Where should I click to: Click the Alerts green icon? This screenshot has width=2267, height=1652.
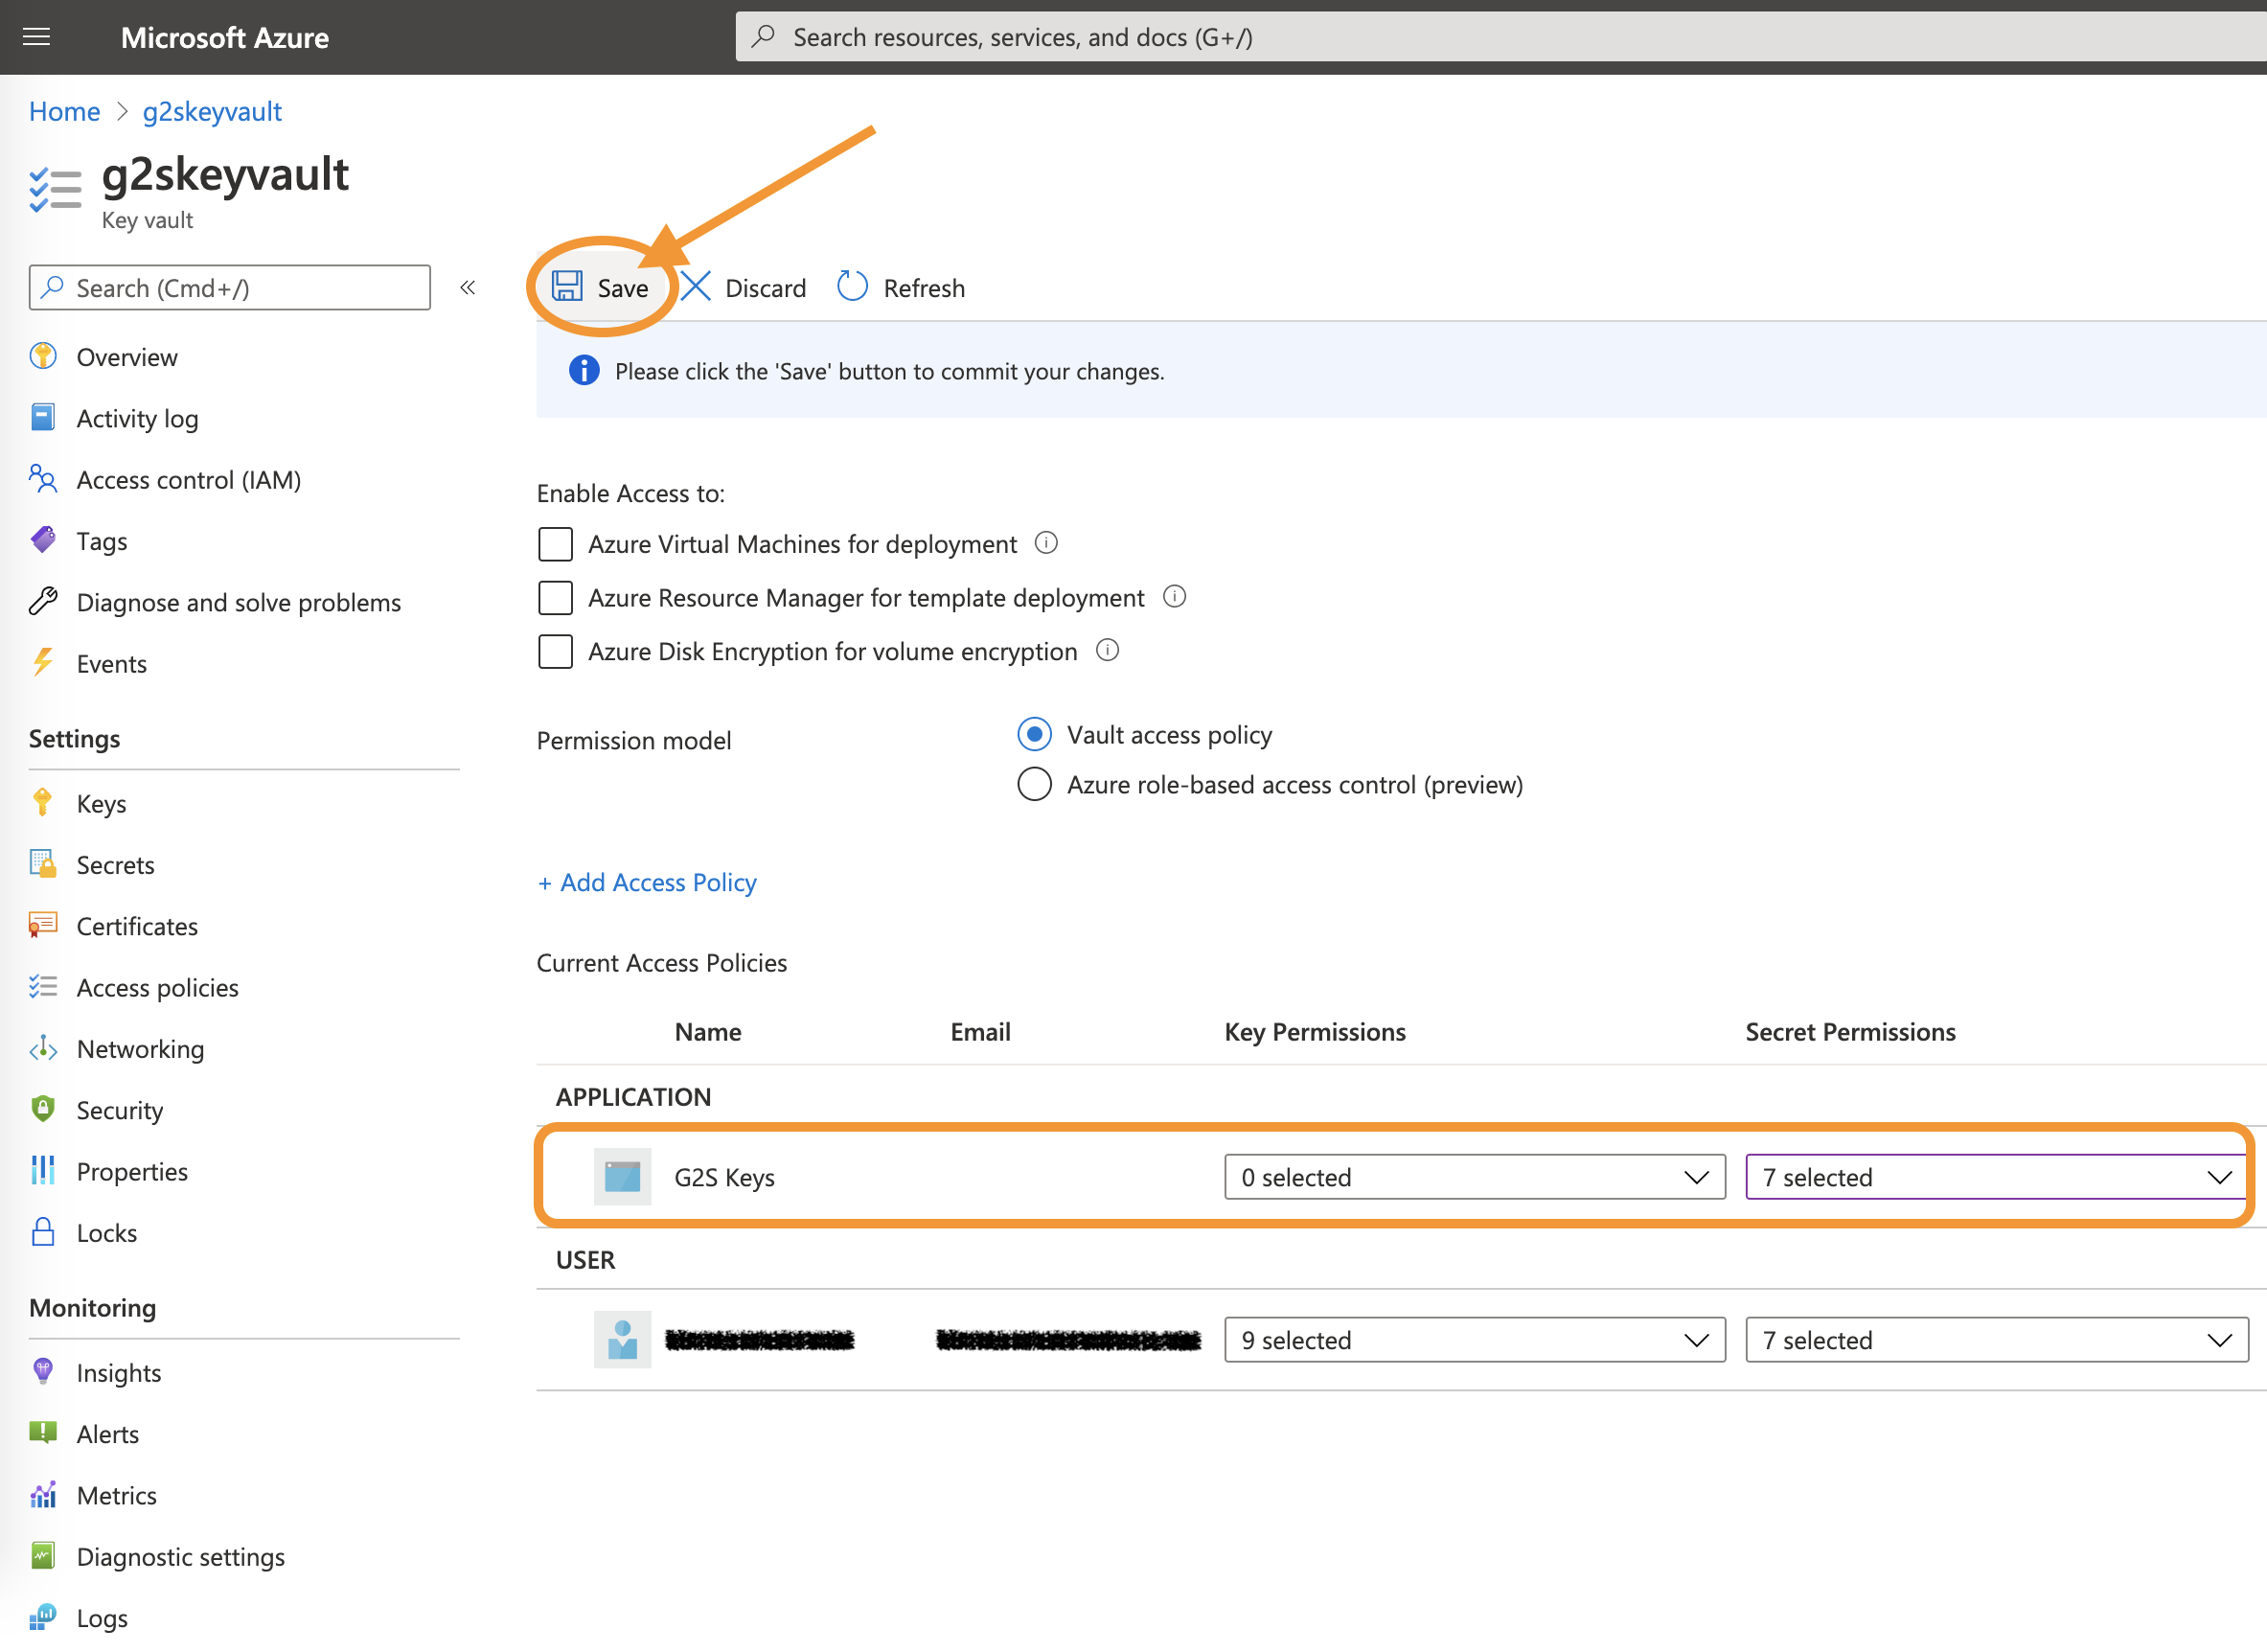(43, 1433)
